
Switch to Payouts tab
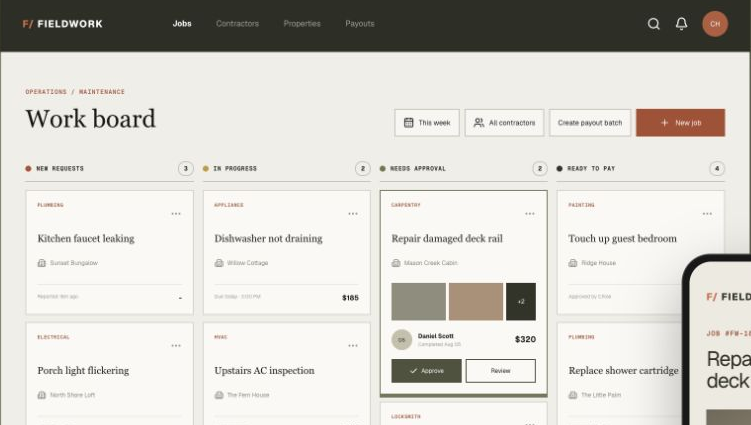tap(360, 23)
